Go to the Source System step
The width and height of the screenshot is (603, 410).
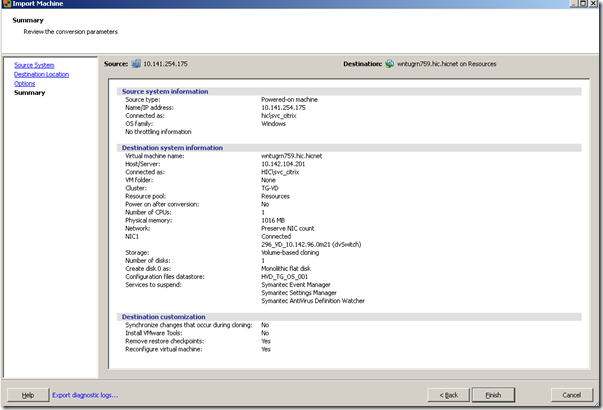[x=34, y=65]
